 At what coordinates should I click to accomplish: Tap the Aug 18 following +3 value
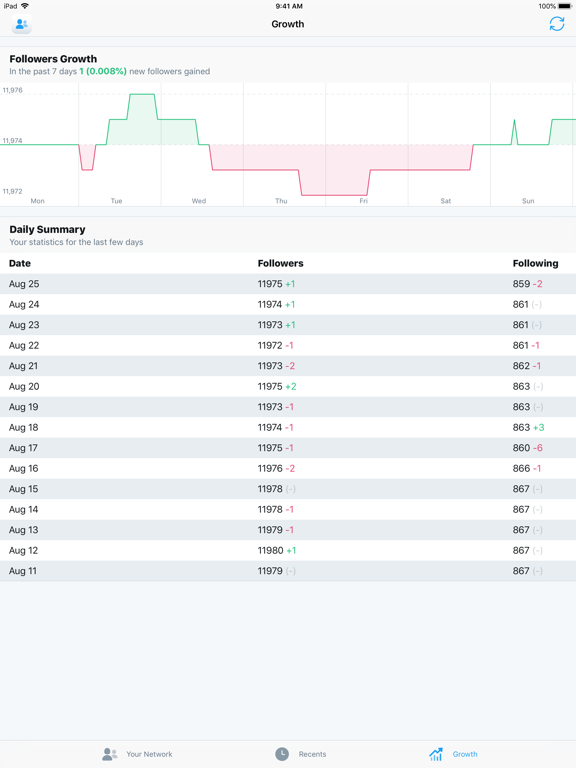pyautogui.click(x=539, y=428)
